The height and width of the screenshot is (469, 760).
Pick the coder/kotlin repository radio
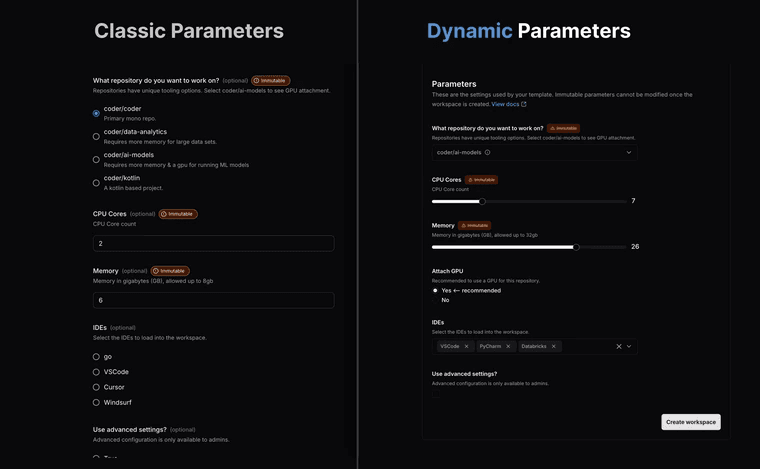pyautogui.click(x=96, y=183)
